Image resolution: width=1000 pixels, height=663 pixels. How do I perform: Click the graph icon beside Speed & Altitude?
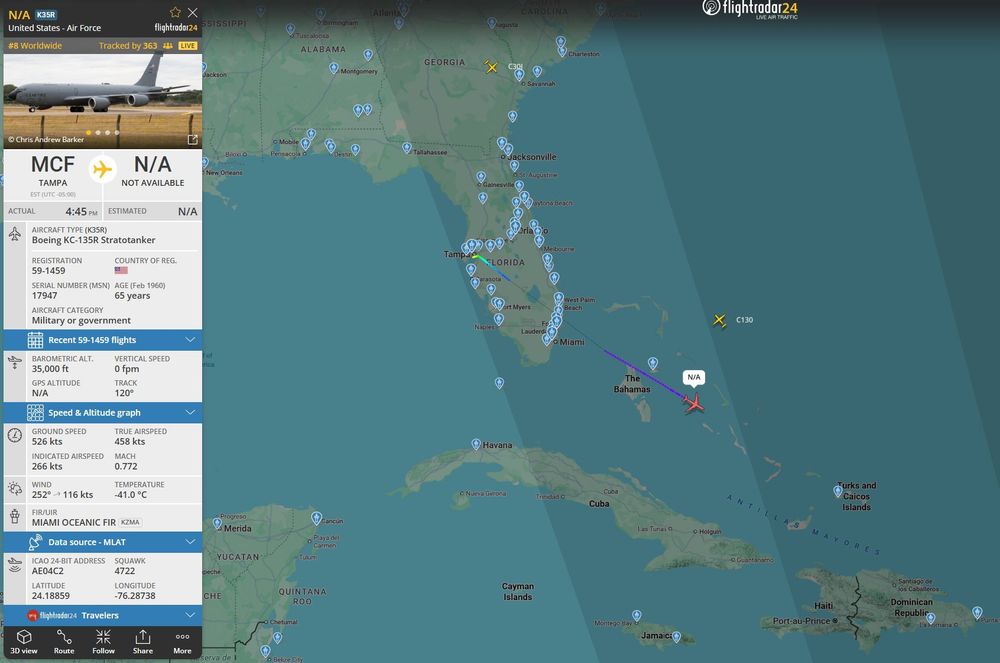click(x=35, y=412)
